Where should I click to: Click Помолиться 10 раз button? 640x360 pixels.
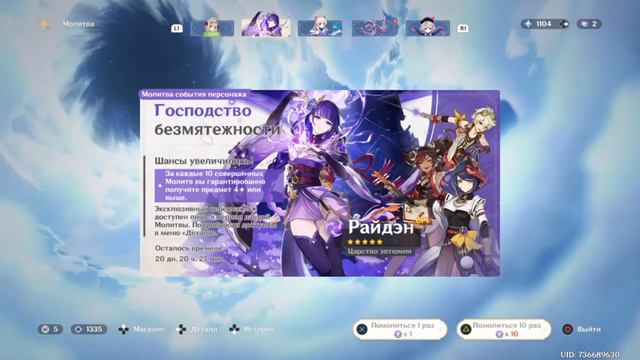pos(504,329)
